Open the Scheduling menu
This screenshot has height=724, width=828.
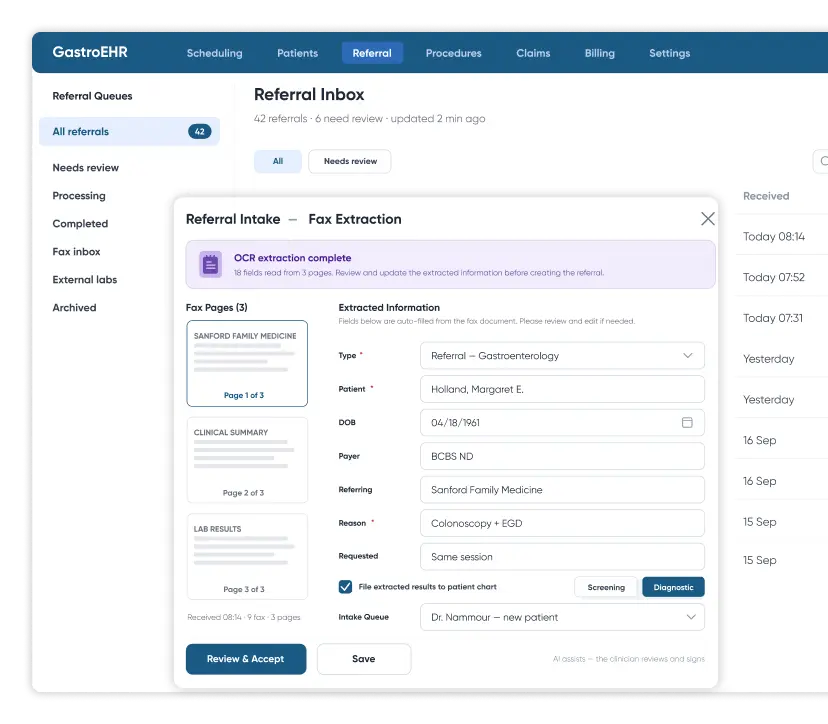214,53
